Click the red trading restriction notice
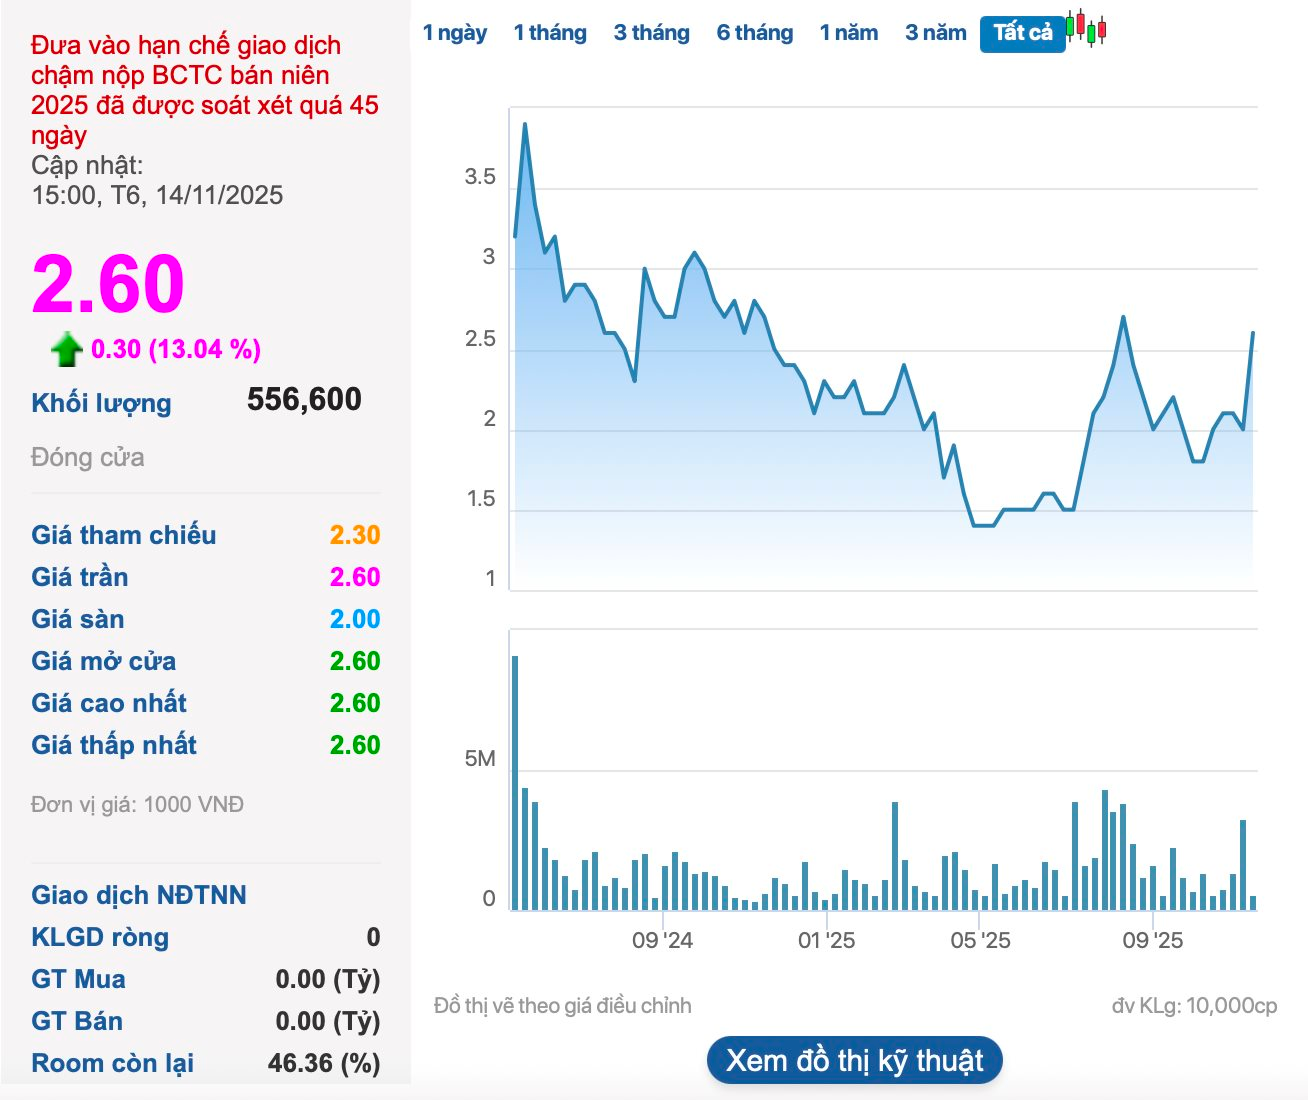The width and height of the screenshot is (1308, 1100). pyautogui.click(x=204, y=90)
